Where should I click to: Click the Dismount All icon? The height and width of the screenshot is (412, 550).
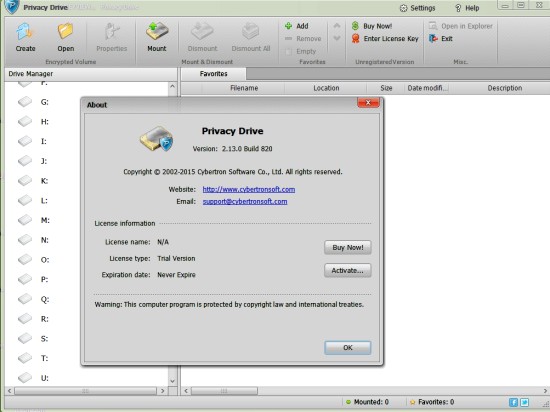[251, 37]
